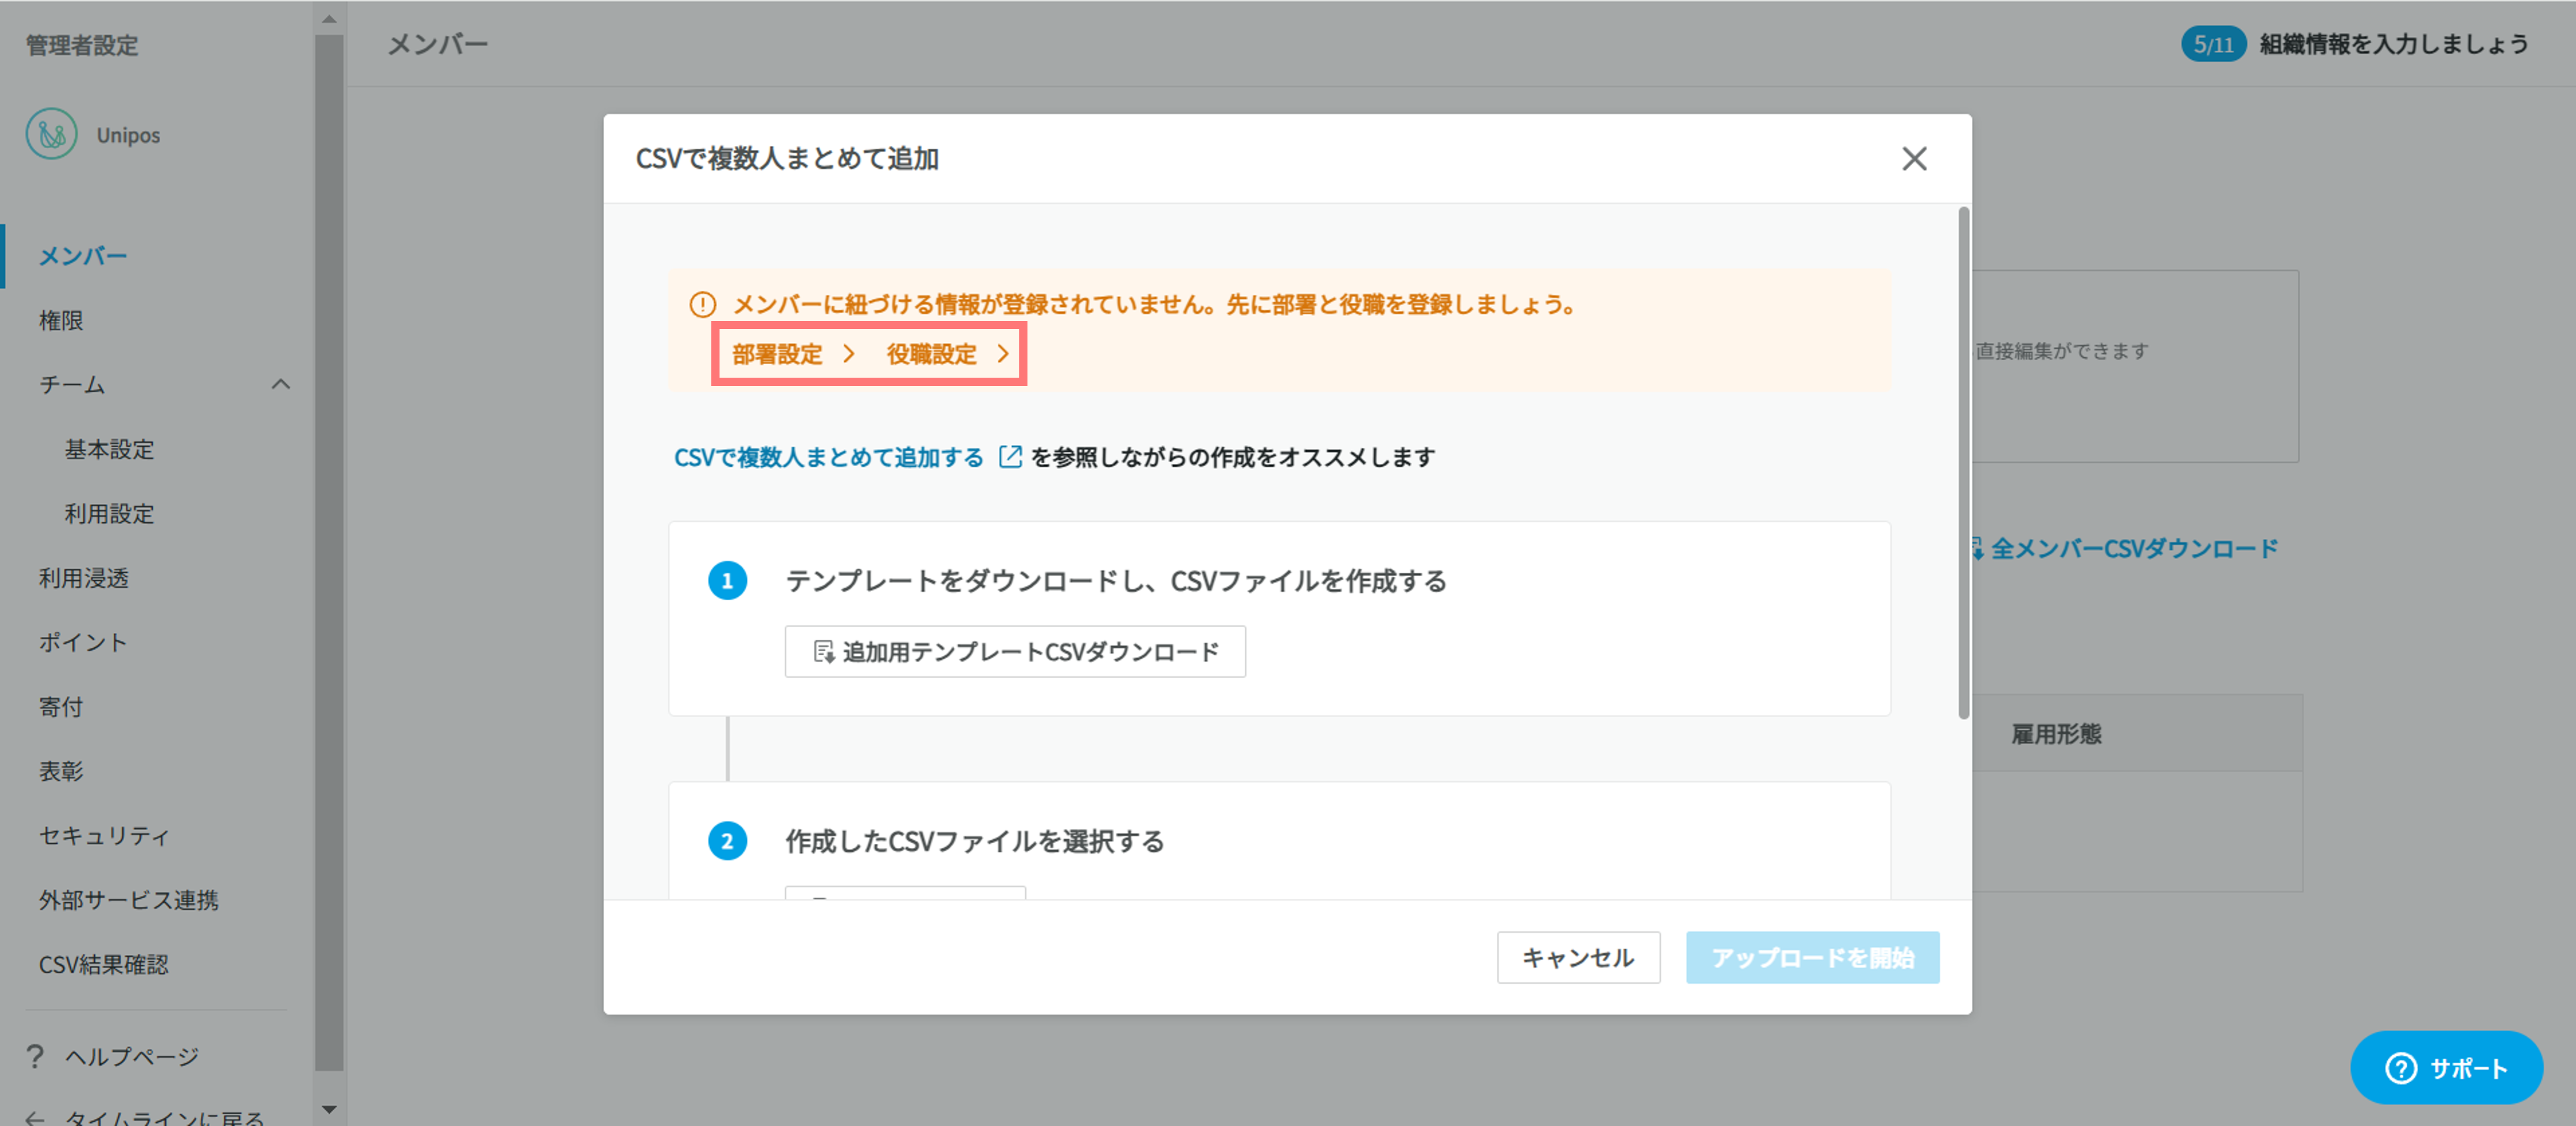Click the warning icon in the orange notice
Viewport: 2576px width, 1126px height.
(x=703, y=304)
